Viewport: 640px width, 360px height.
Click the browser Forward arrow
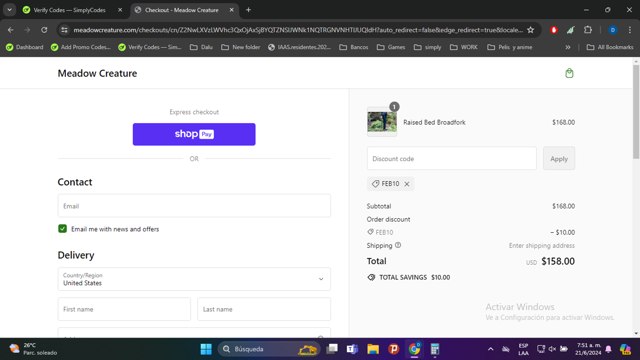[x=27, y=30]
